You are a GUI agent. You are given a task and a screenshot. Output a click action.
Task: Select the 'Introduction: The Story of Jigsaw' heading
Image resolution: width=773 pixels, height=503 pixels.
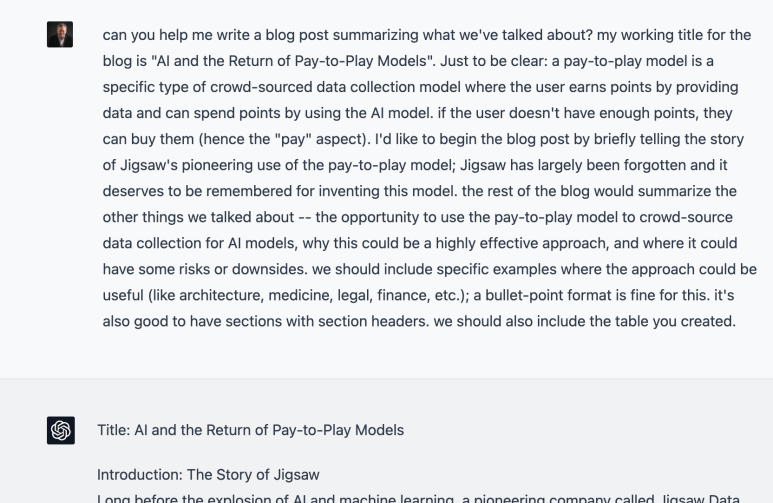point(208,475)
